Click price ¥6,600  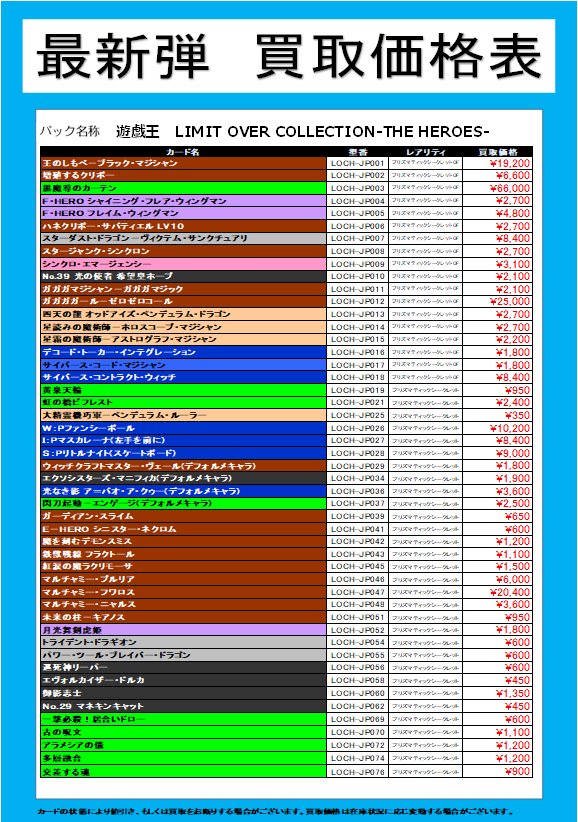[512, 176]
